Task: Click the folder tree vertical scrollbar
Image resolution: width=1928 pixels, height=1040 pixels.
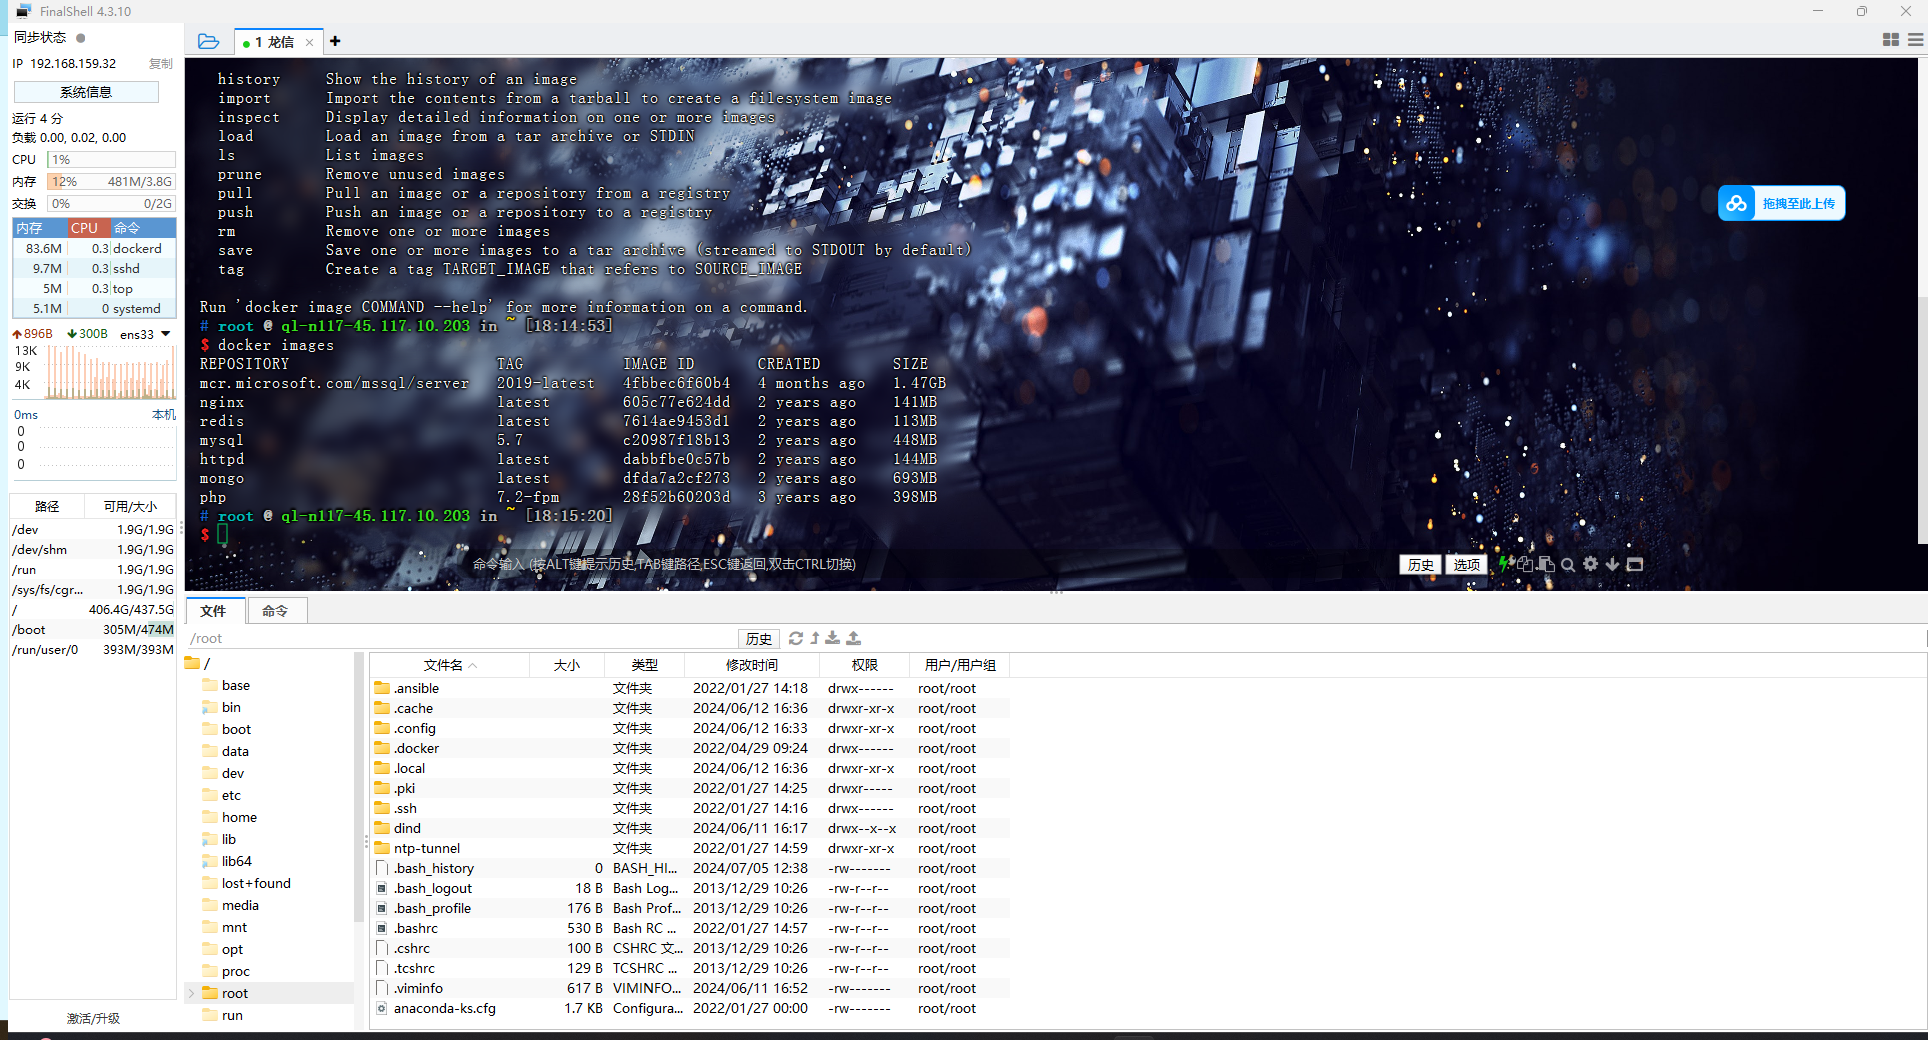Action: pyautogui.click(x=359, y=788)
